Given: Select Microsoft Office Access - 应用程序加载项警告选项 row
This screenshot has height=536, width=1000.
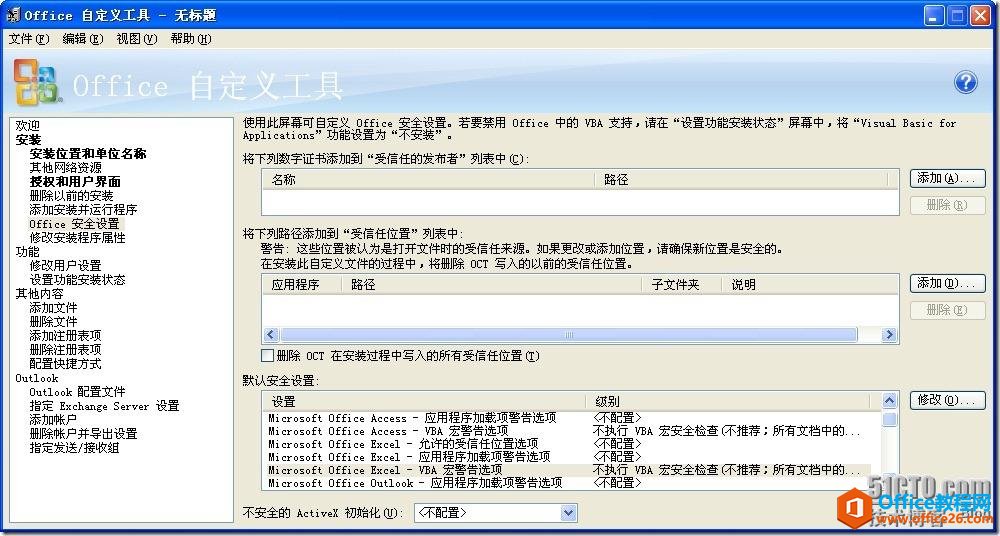Looking at the screenshot, I should click(x=566, y=418).
